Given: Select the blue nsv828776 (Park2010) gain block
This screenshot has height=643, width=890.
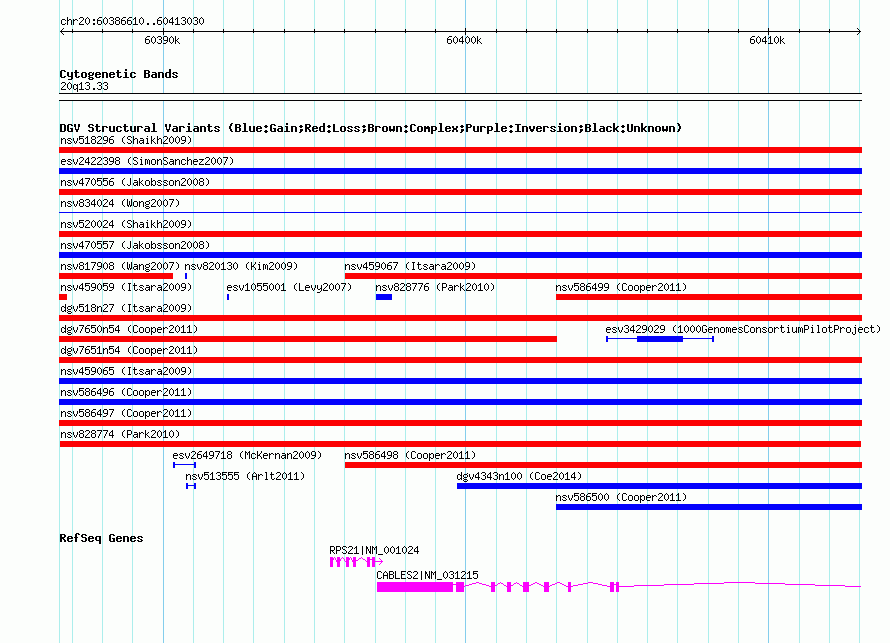Looking at the screenshot, I should click(x=384, y=297).
